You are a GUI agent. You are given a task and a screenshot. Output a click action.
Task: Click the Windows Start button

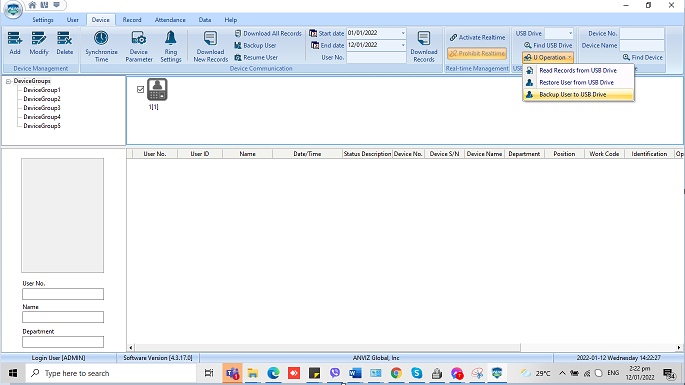coord(13,373)
